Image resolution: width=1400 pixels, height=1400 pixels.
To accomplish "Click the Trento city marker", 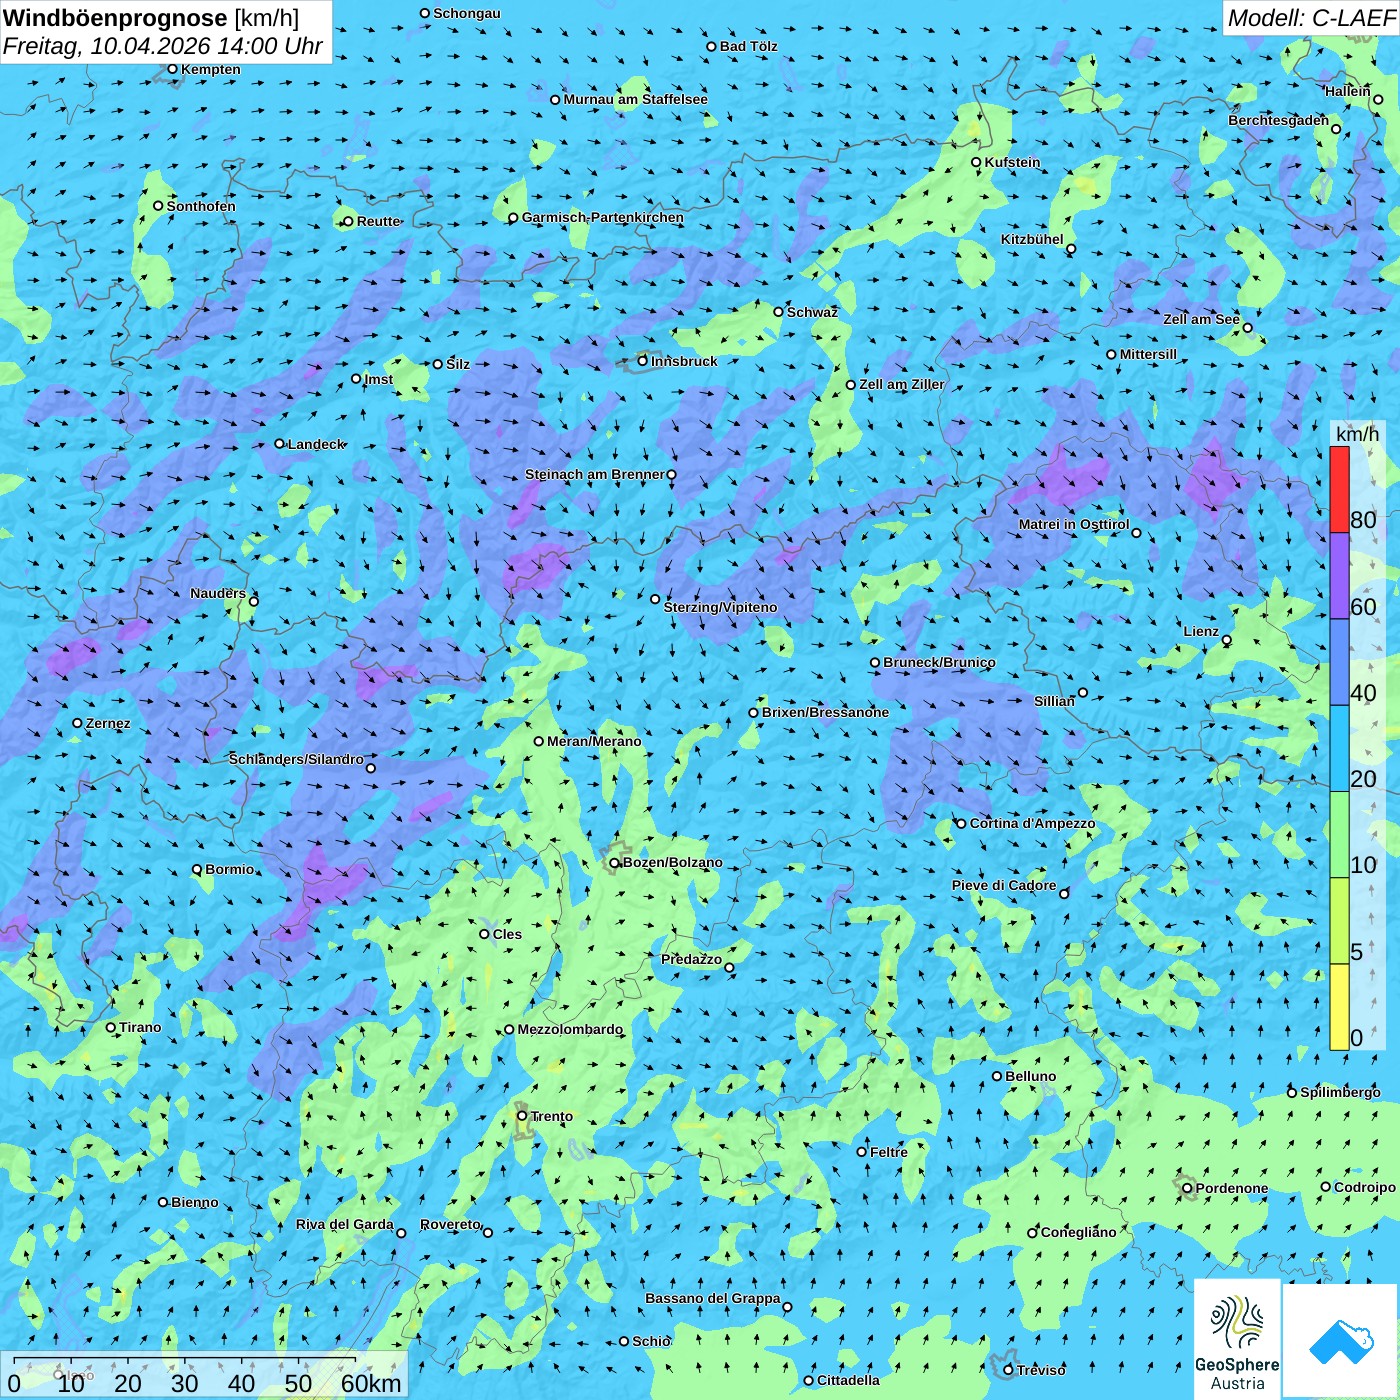I will (522, 1116).
